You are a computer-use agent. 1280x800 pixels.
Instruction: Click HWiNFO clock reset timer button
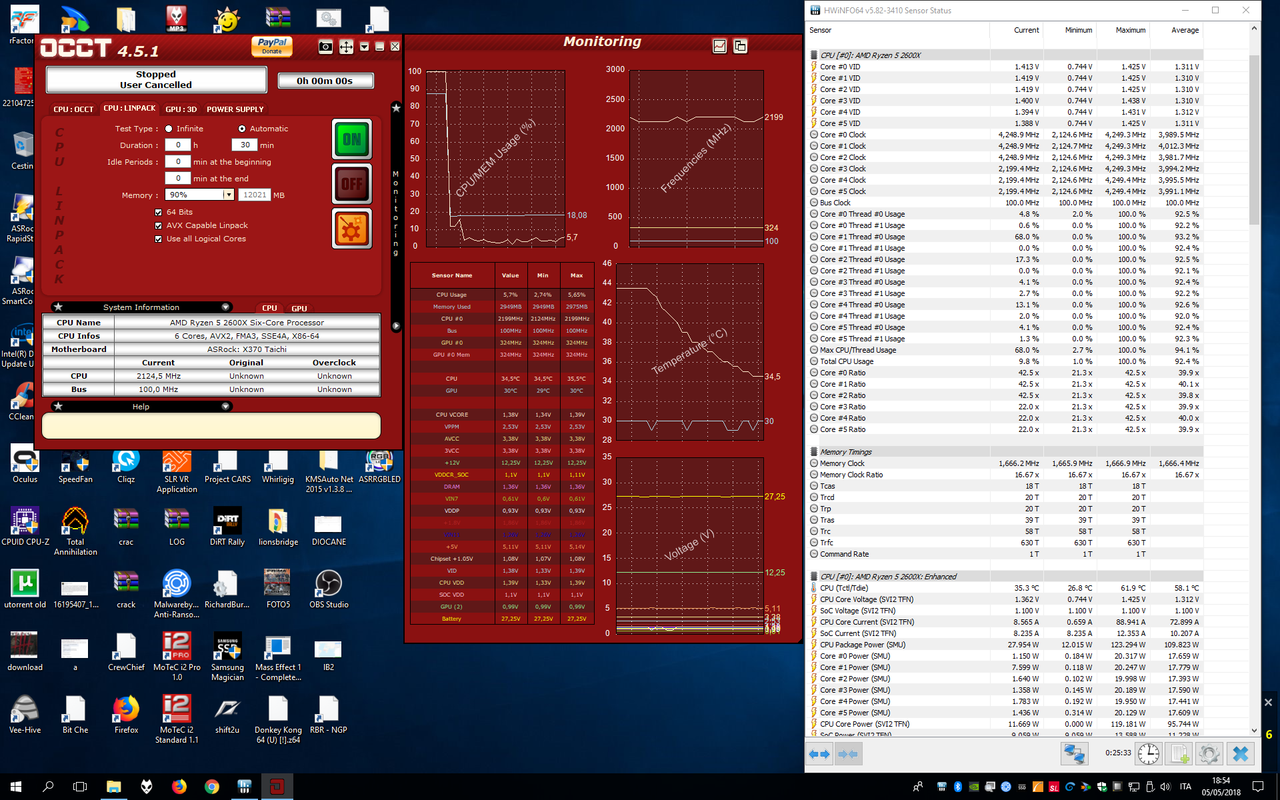pos(1149,754)
